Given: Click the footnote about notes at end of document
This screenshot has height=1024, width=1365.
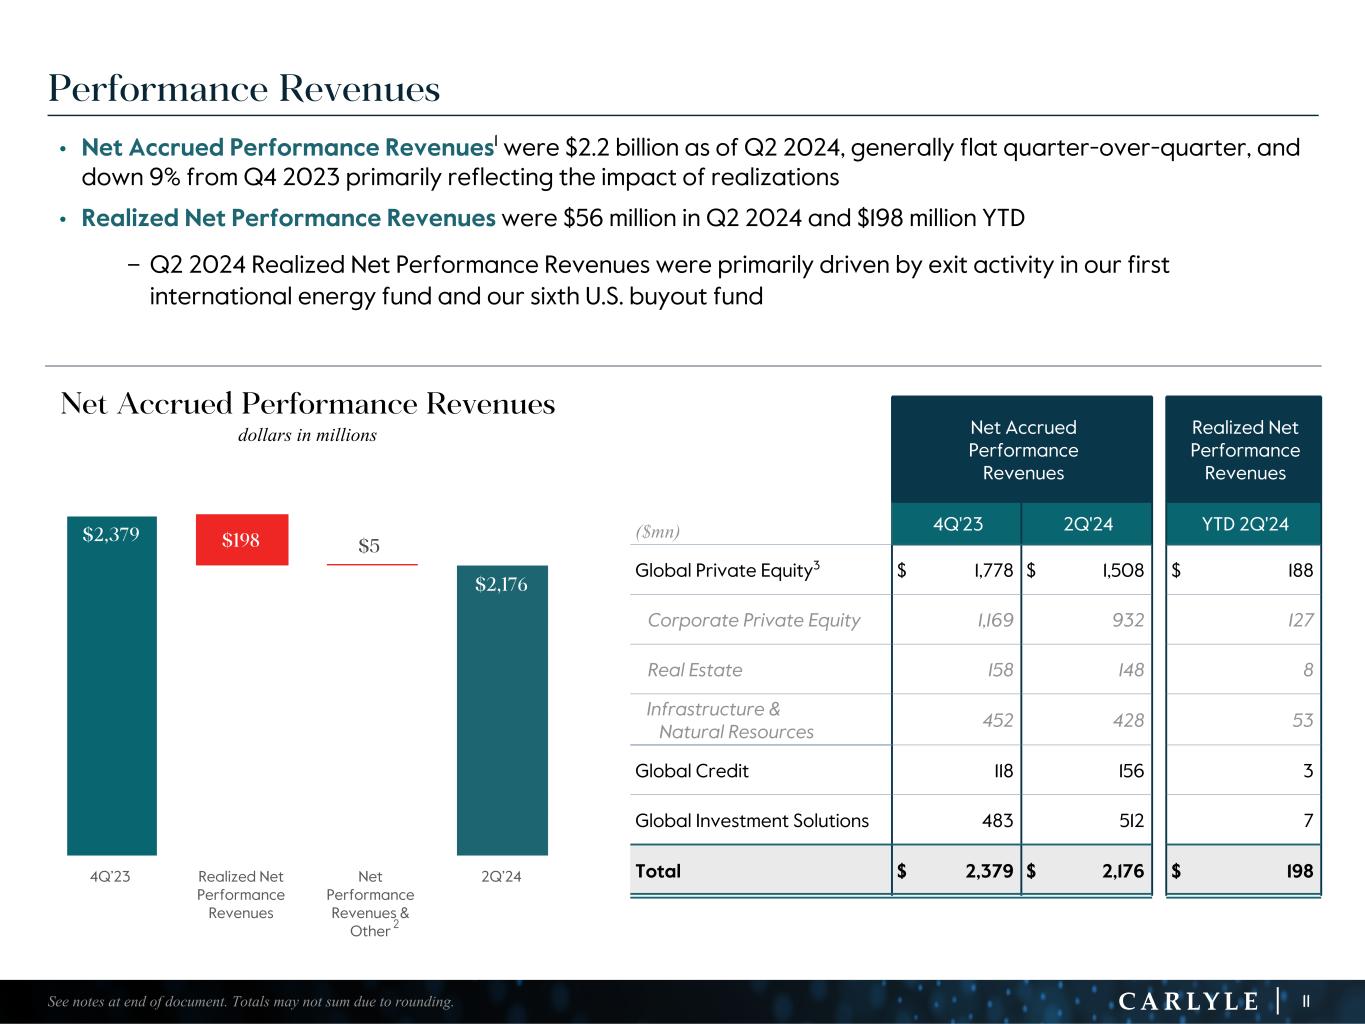Looking at the screenshot, I should pyautogui.click(x=251, y=1001).
